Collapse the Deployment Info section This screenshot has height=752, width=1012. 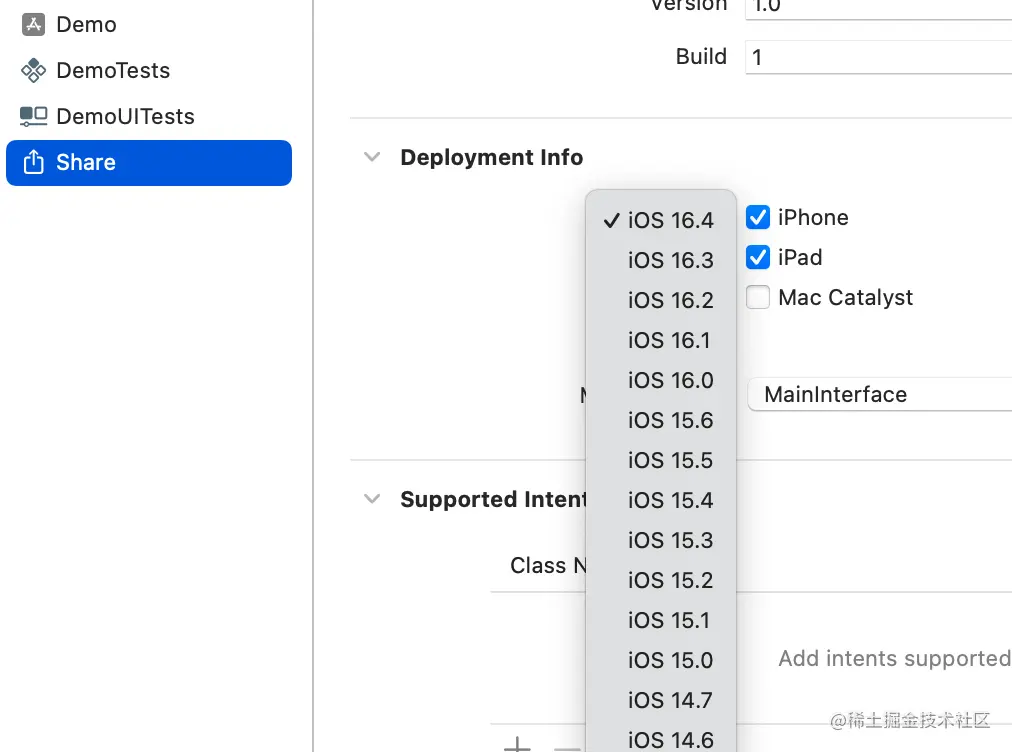pos(372,157)
